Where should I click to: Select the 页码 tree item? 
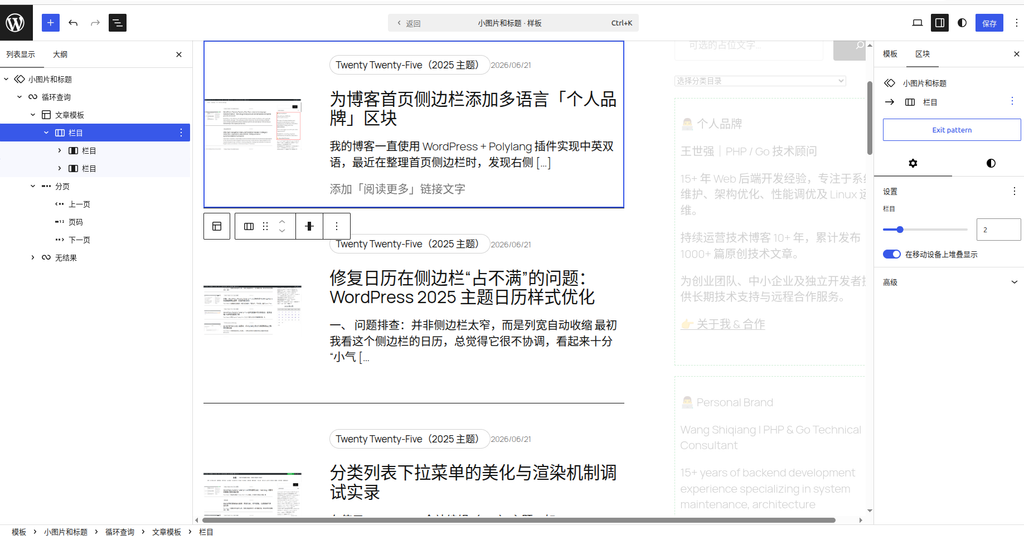tap(75, 222)
